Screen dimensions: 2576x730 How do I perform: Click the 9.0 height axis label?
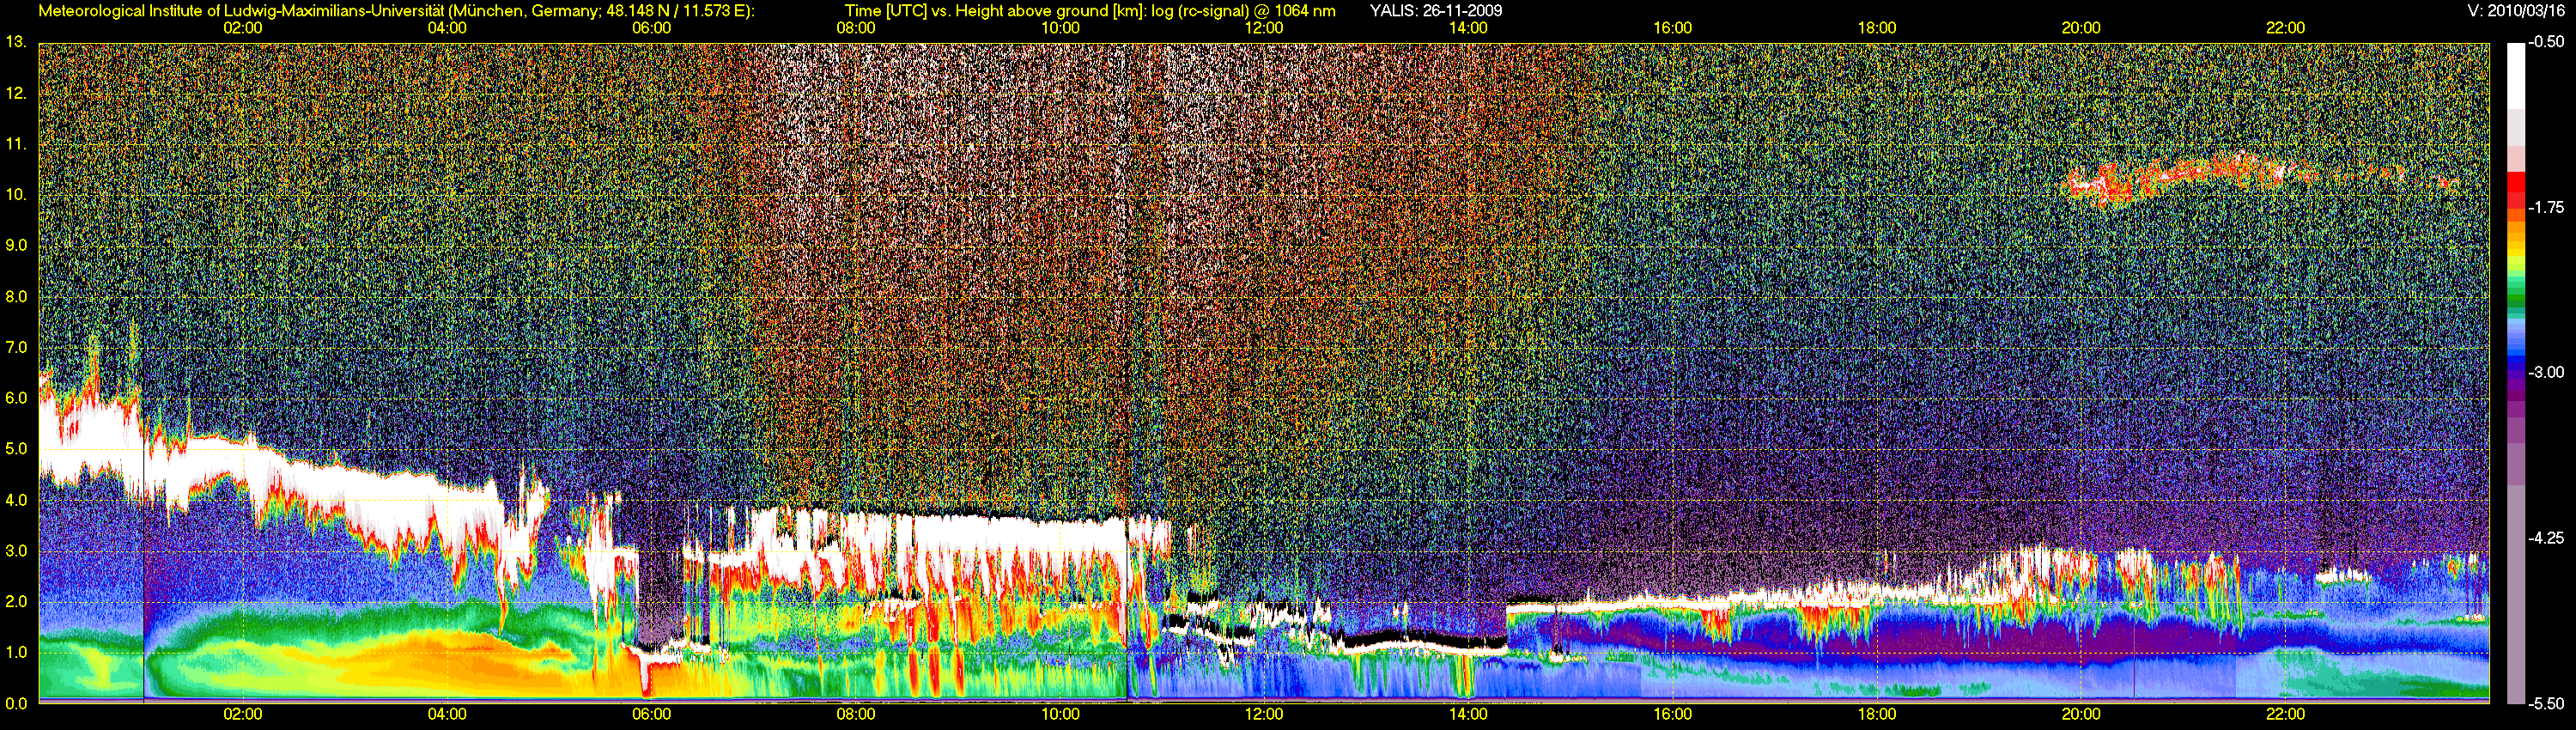(x=16, y=245)
